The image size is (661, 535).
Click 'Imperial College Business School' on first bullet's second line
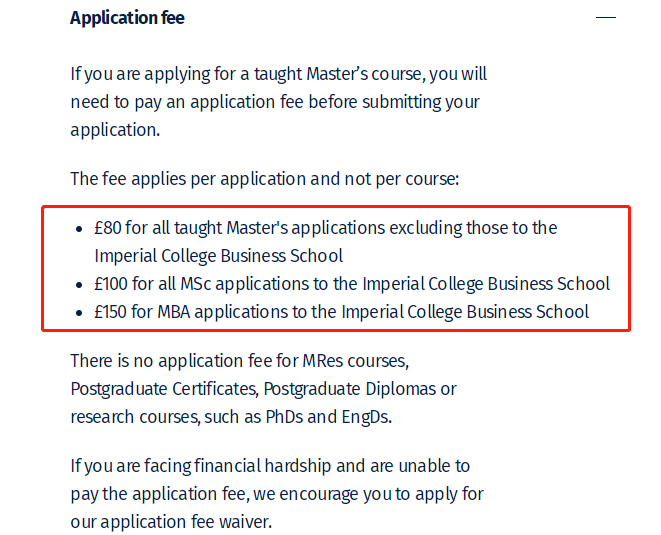click(x=219, y=256)
